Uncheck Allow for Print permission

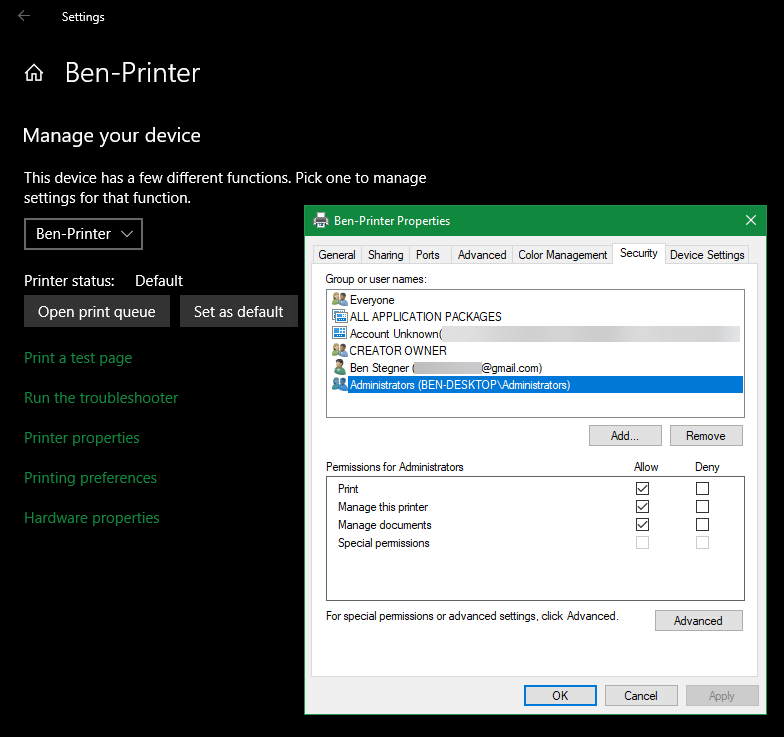coord(642,489)
